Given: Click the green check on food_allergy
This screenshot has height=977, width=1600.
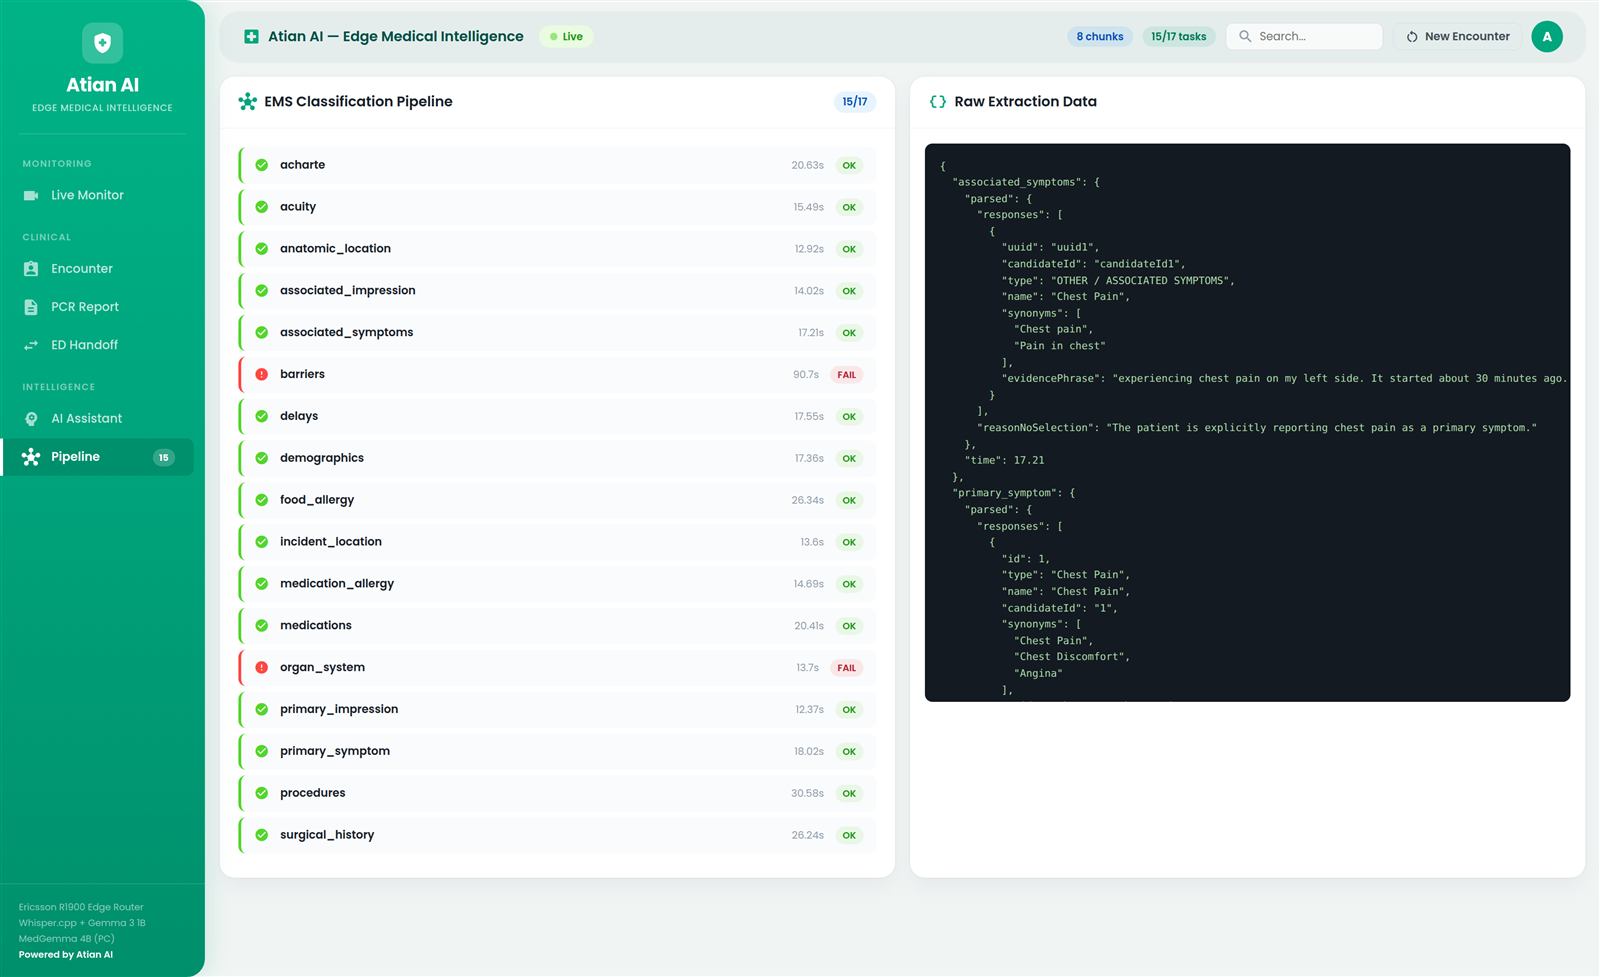Looking at the screenshot, I should 261,500.
